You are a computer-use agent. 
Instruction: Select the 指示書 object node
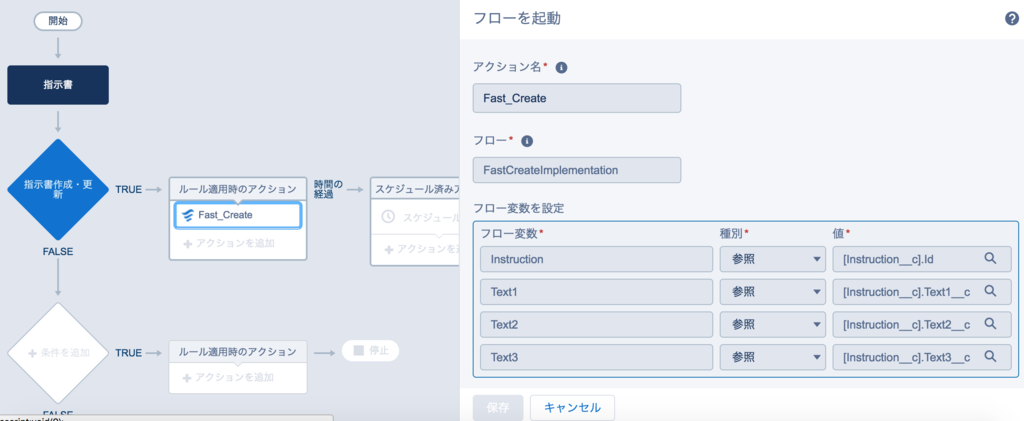[58, 85]
